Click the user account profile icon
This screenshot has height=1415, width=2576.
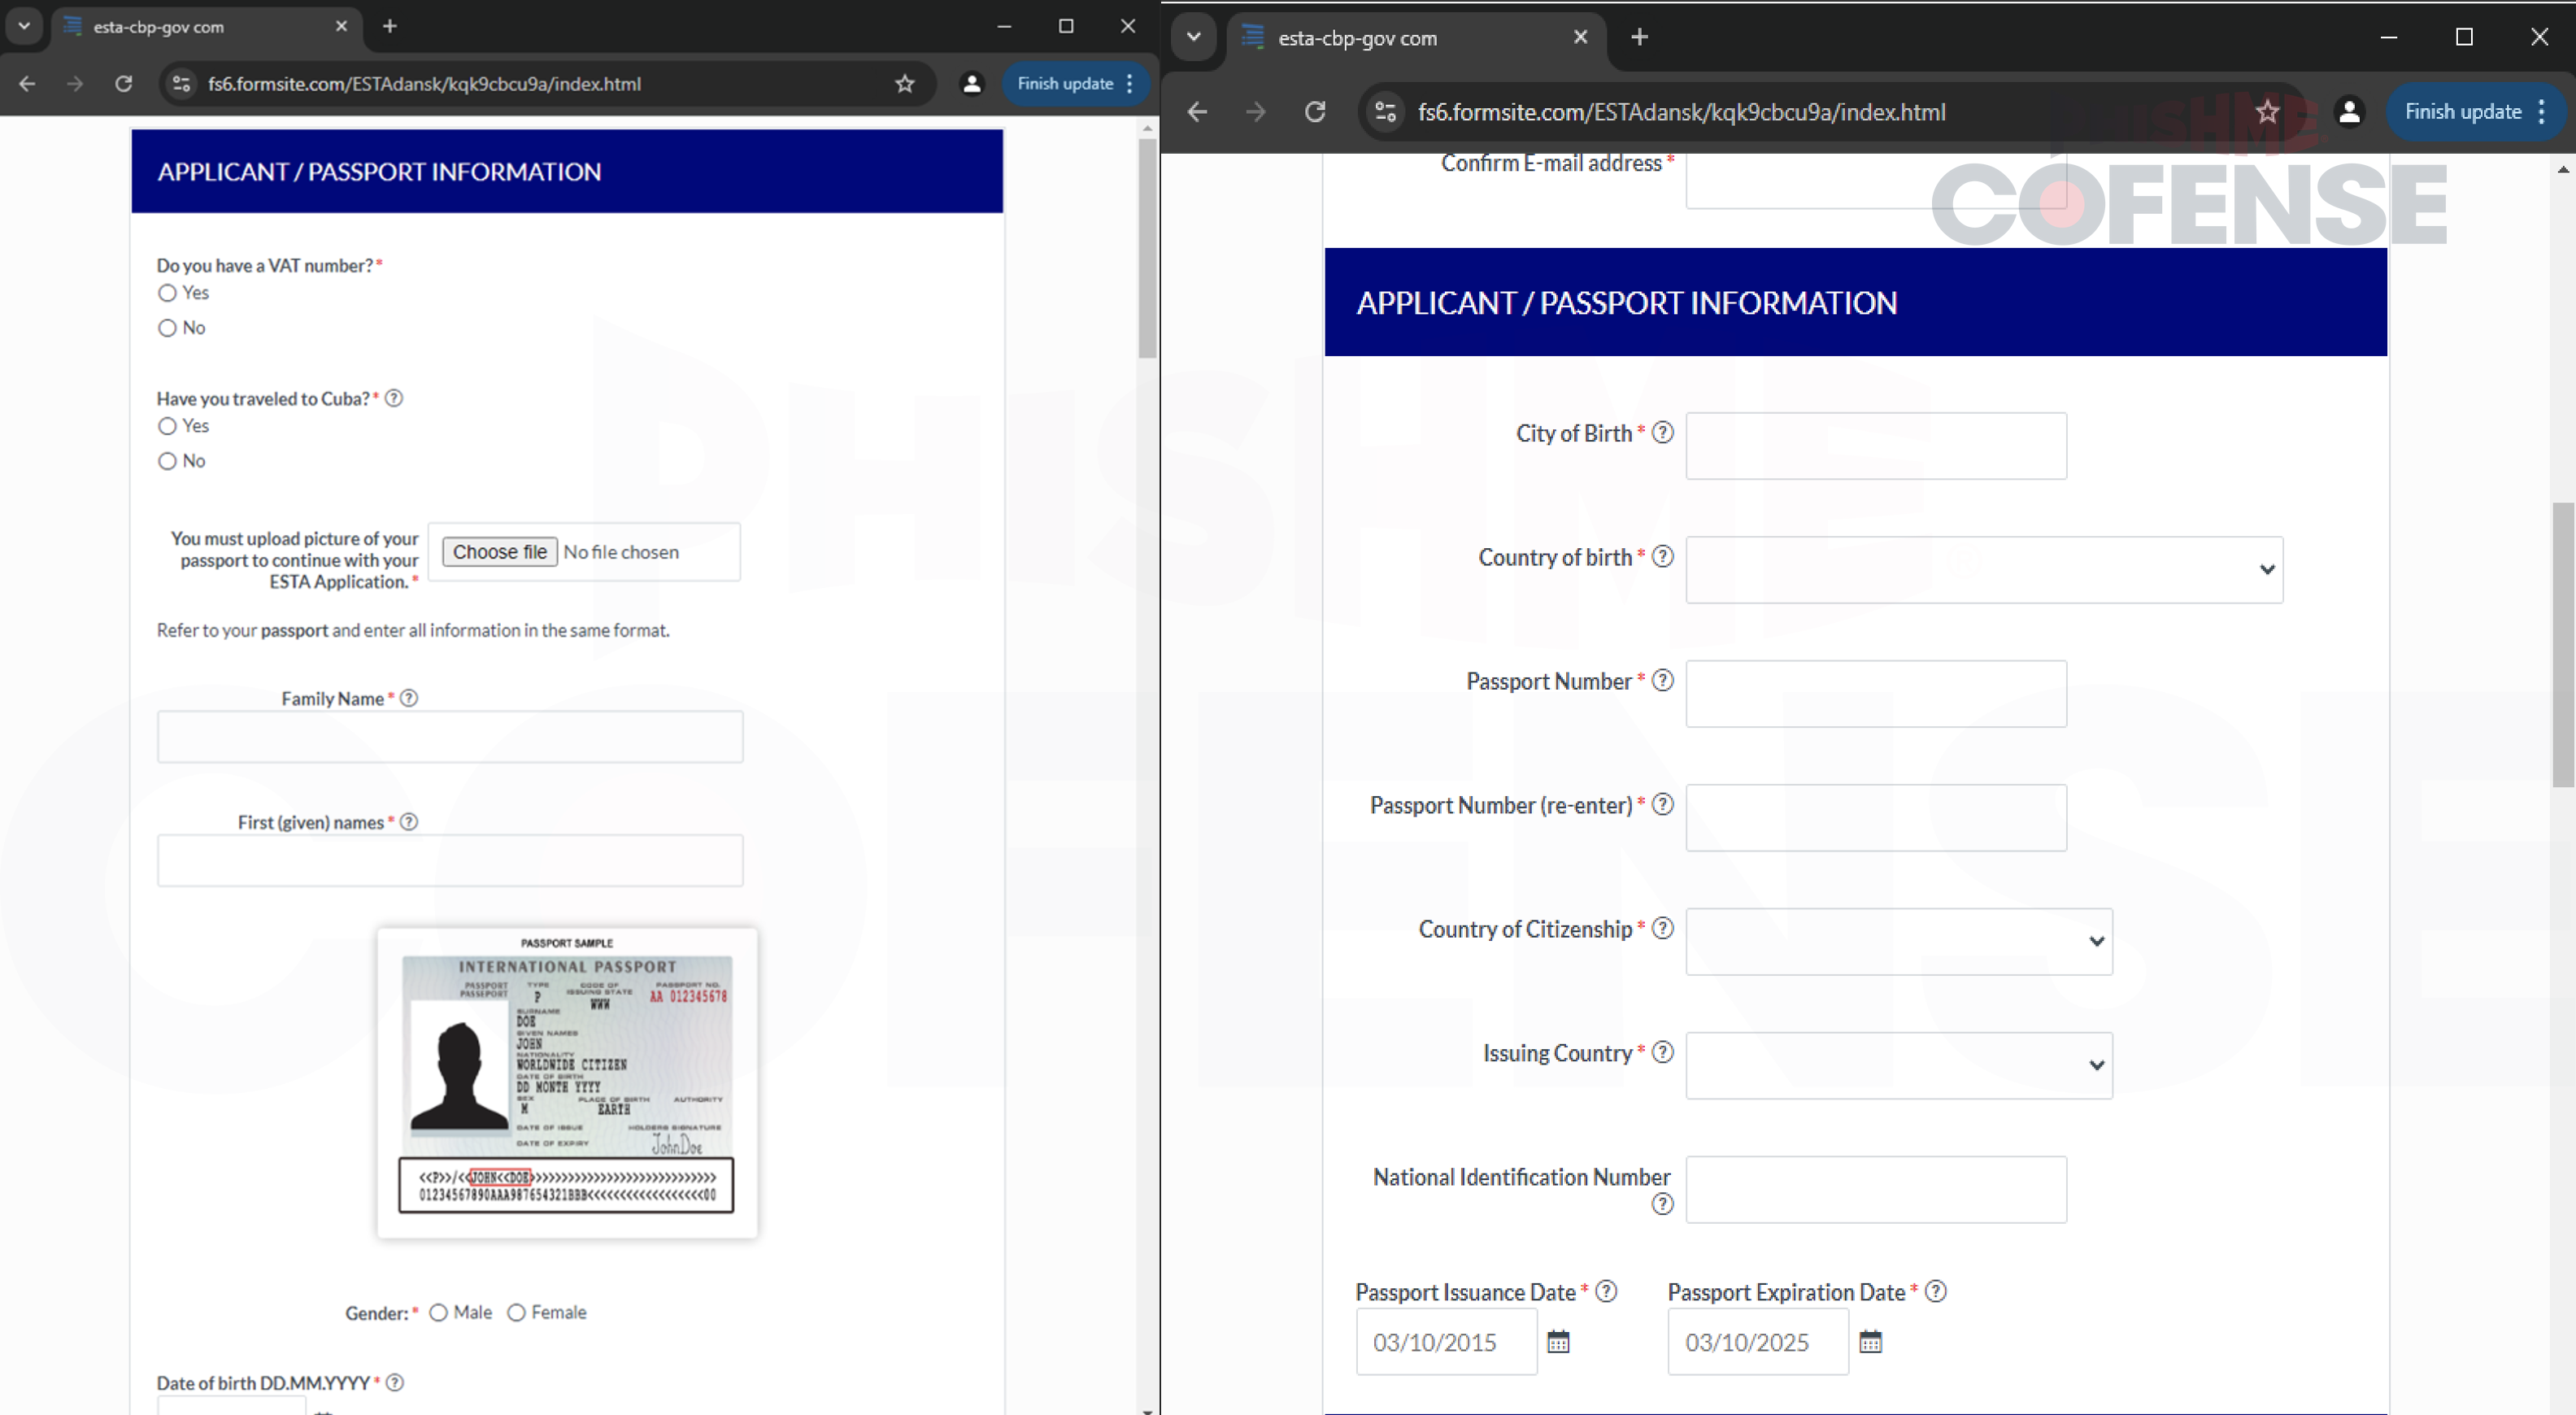click(x=968, y=82)
